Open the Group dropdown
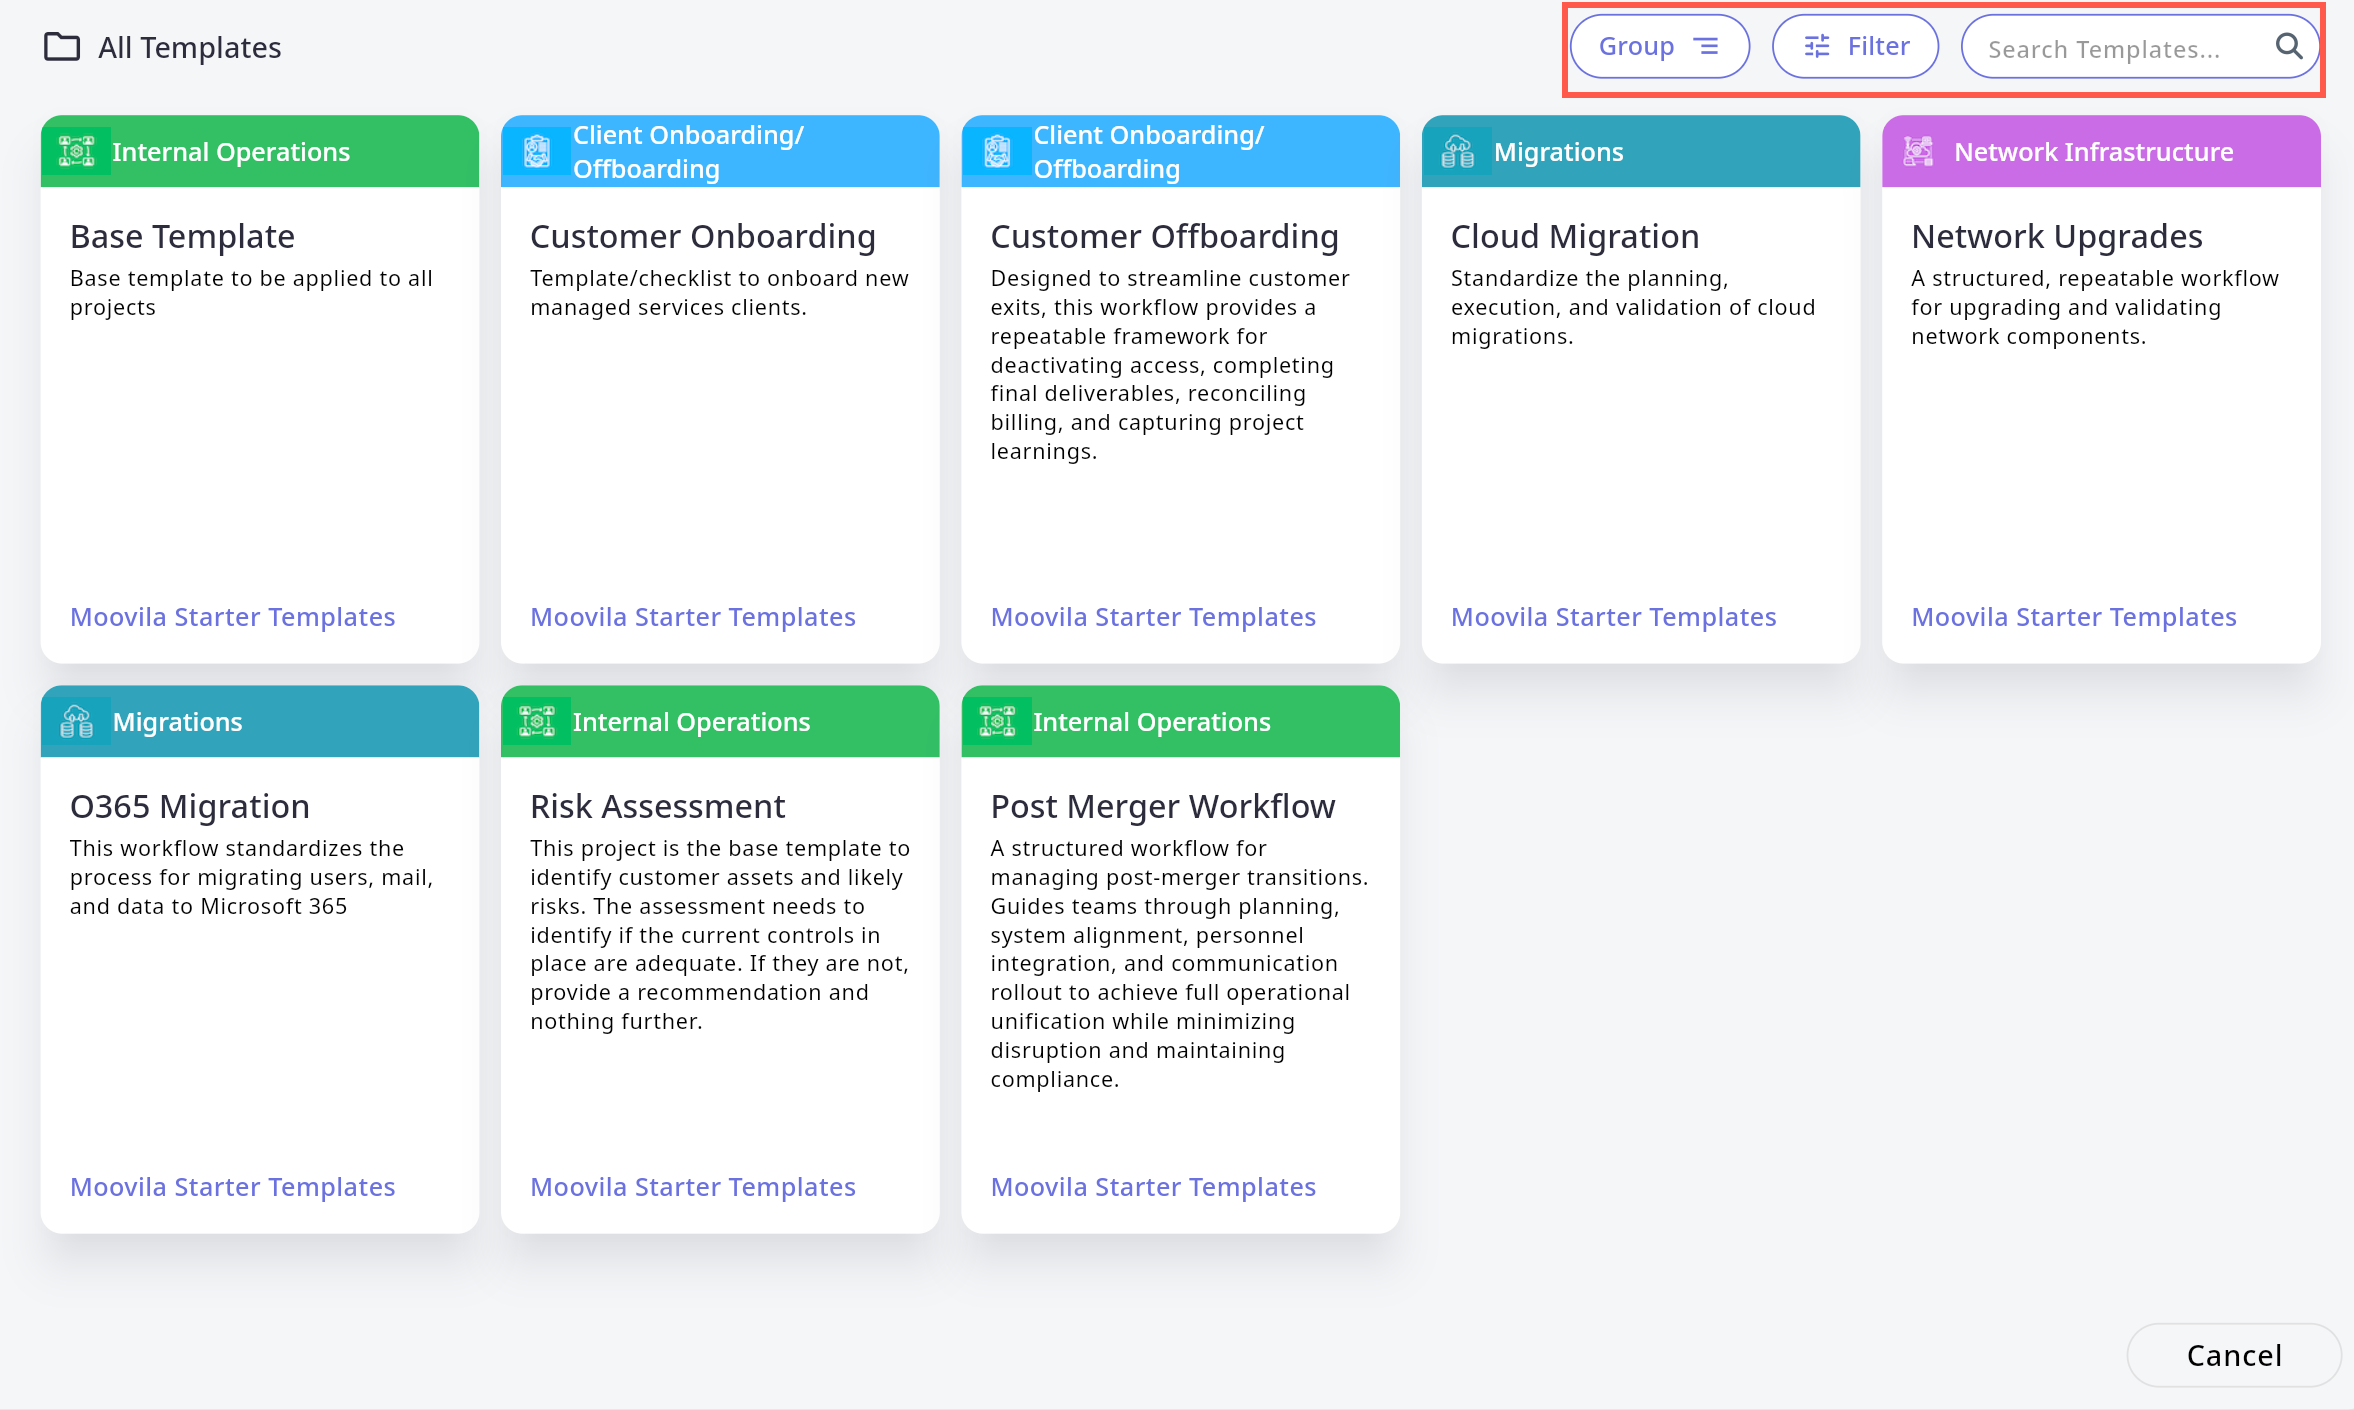 (x=1659, y=46)
